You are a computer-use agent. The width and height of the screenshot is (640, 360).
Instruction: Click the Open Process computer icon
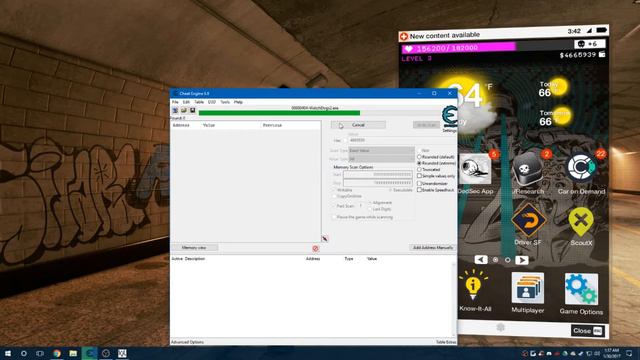click(175, 111)
